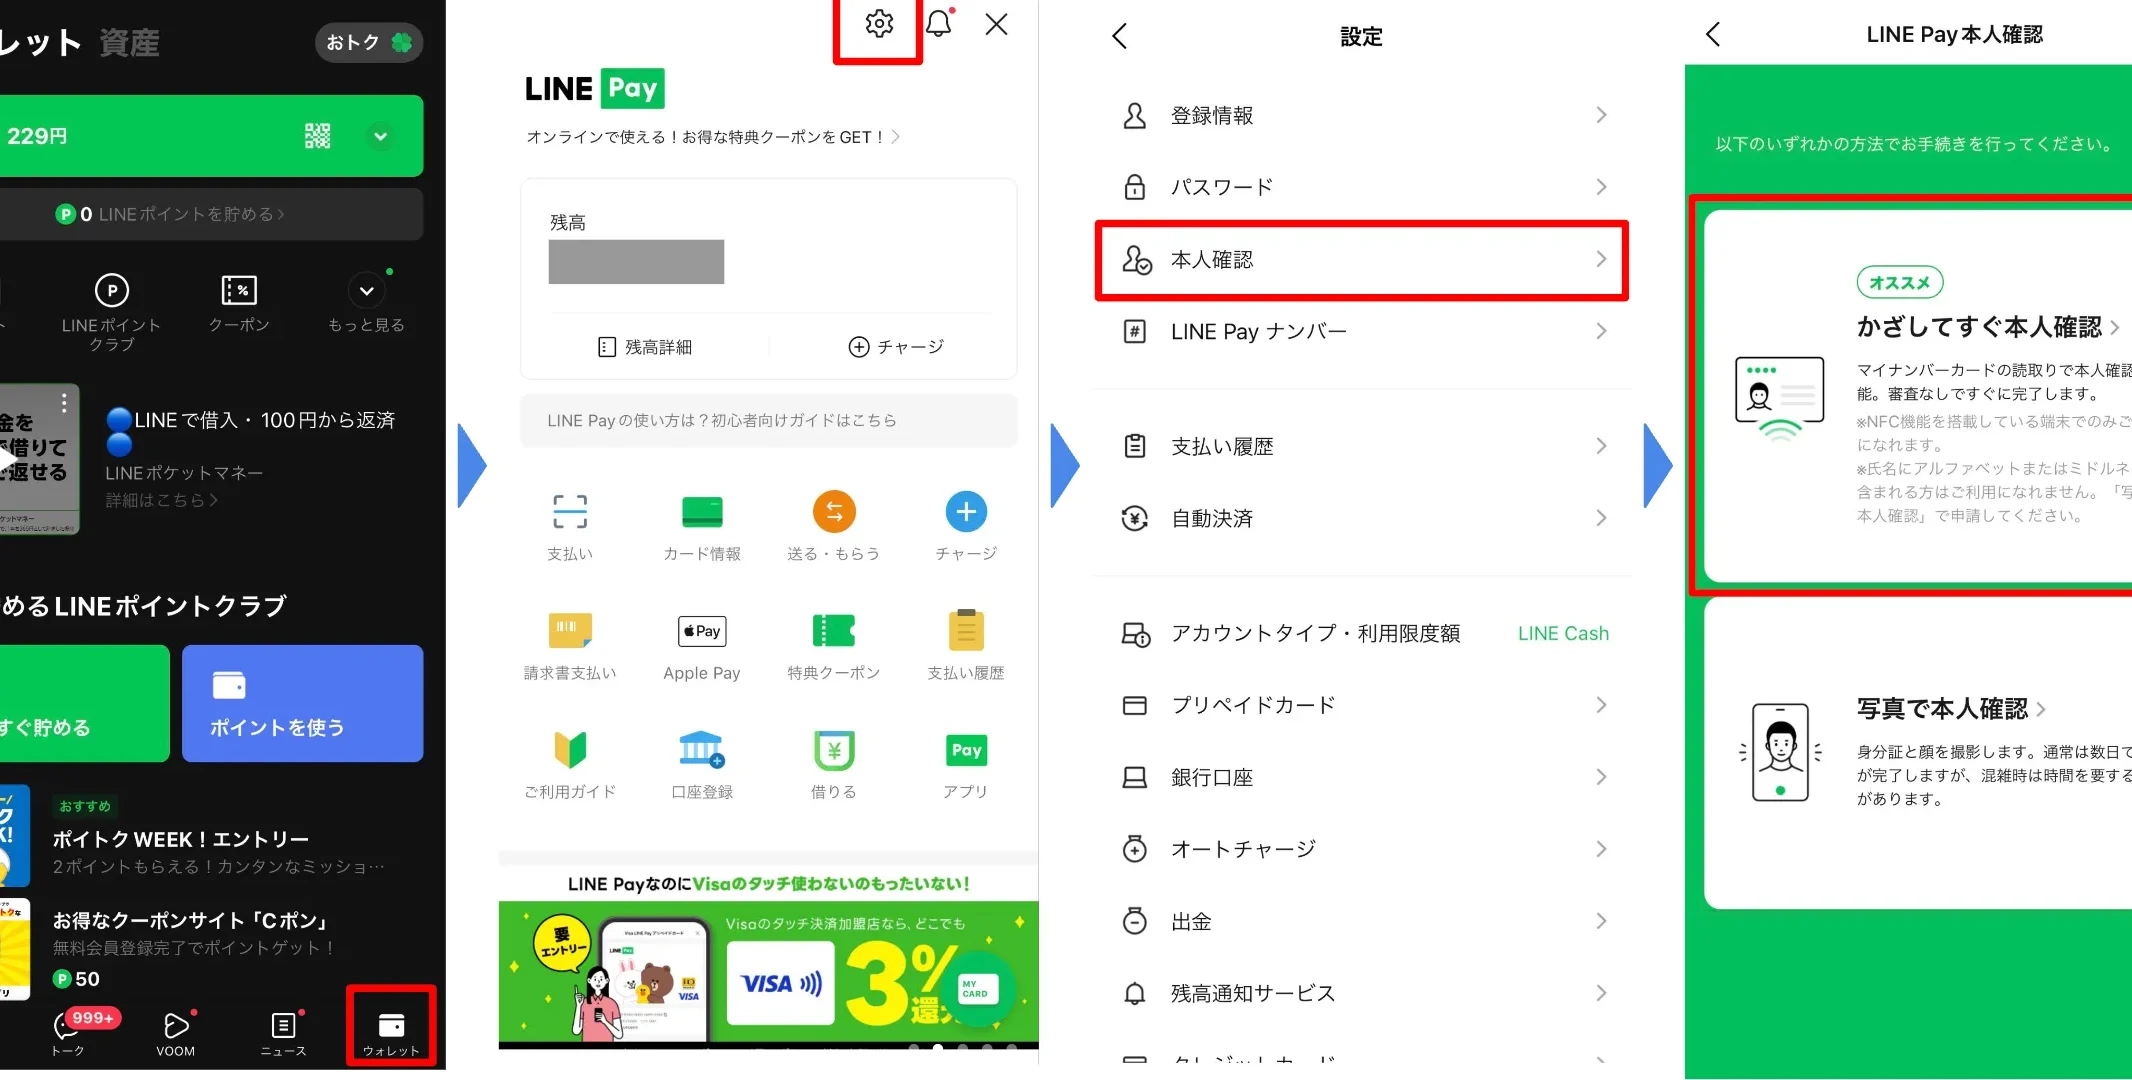The width and height of the screenshot is (2132, 1080).
Task: Tap the online coupon GET promo link
Action: coord(713,137)
